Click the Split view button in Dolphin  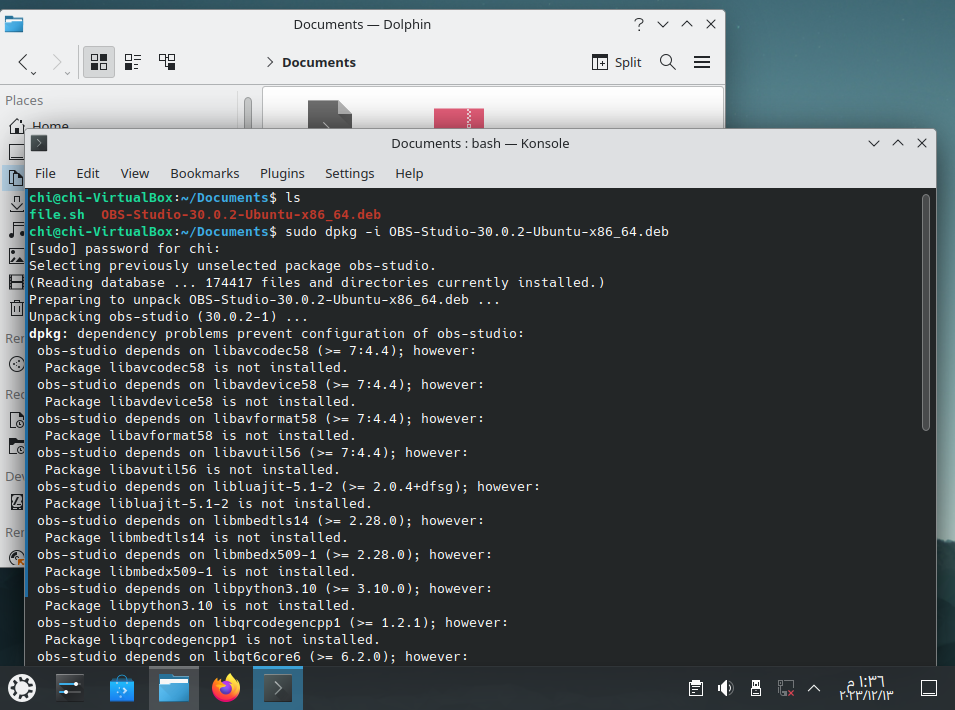(617, 62)
